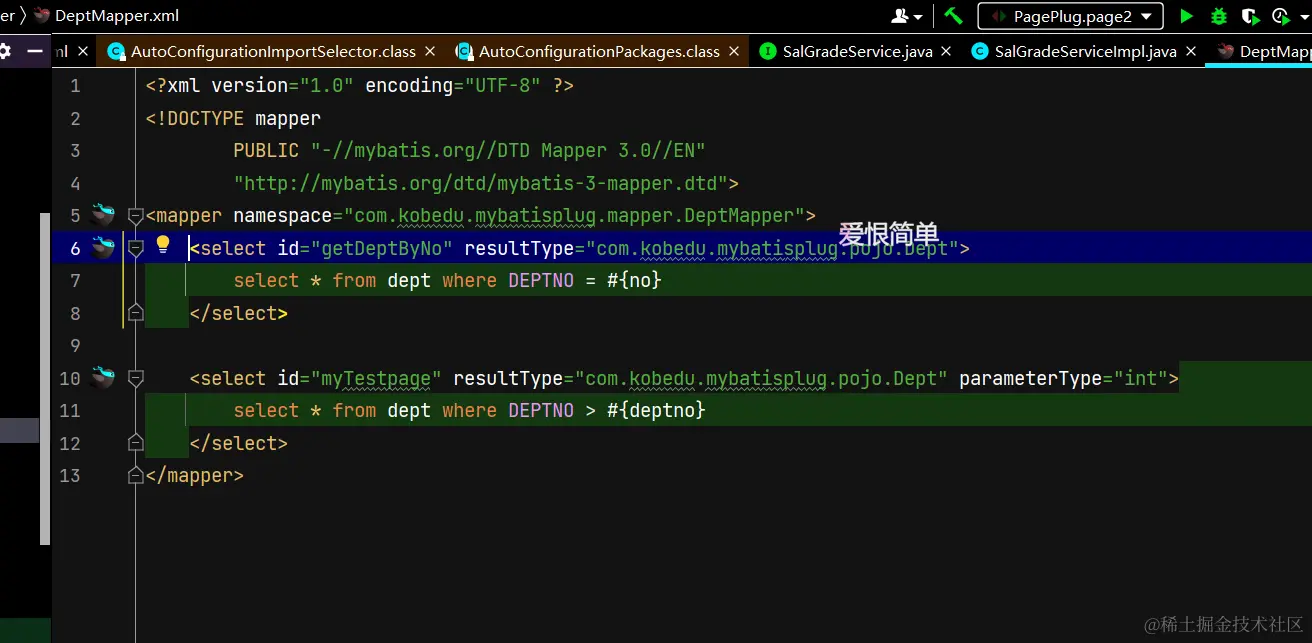Click the parameterType "int" value
Screen dimensions: 1312x643
point(1140,378)
